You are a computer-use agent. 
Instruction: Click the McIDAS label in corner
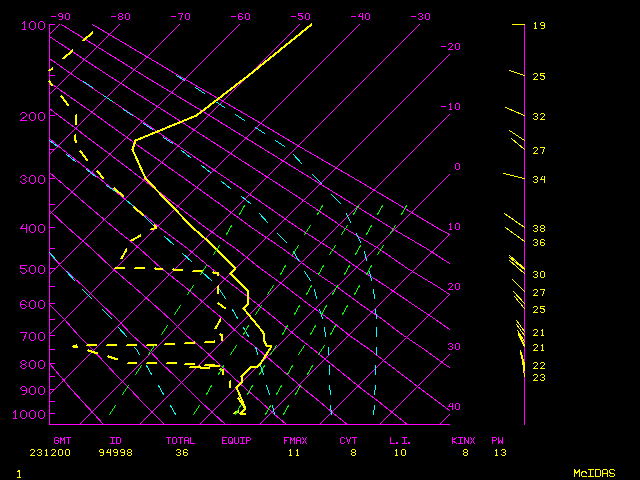tap(593, 472)
